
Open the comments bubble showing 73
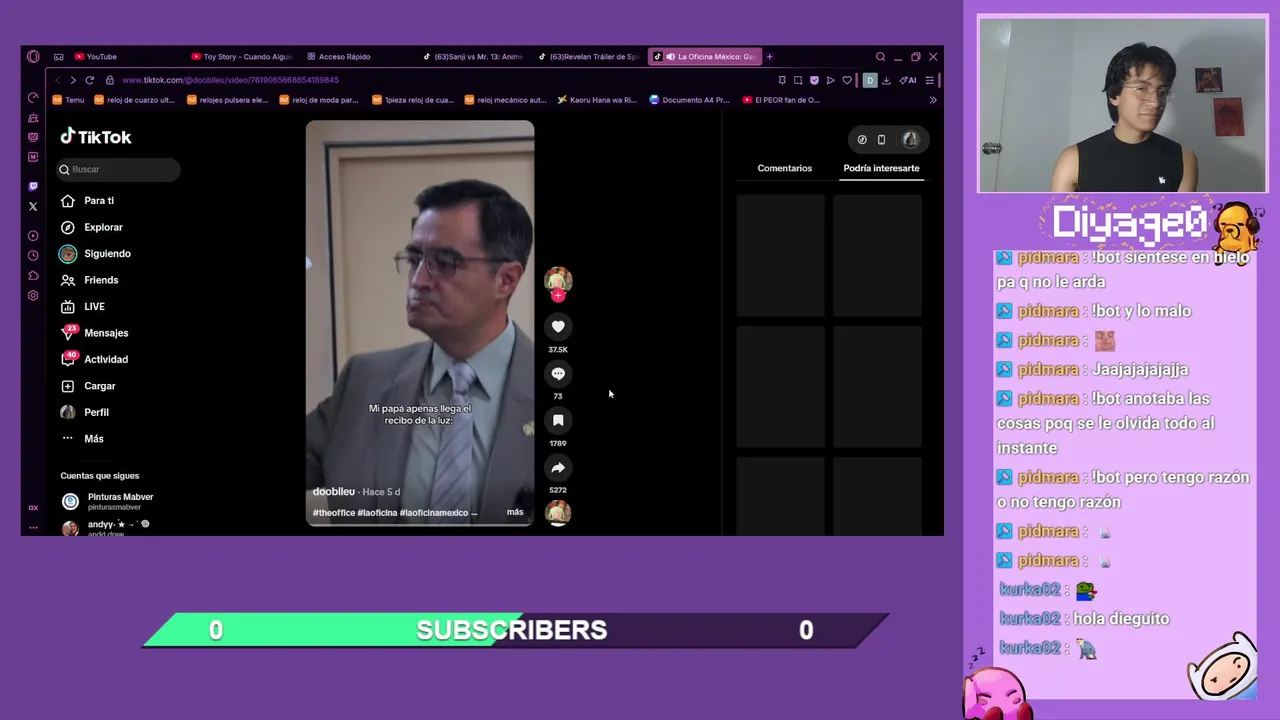point(558,373)
